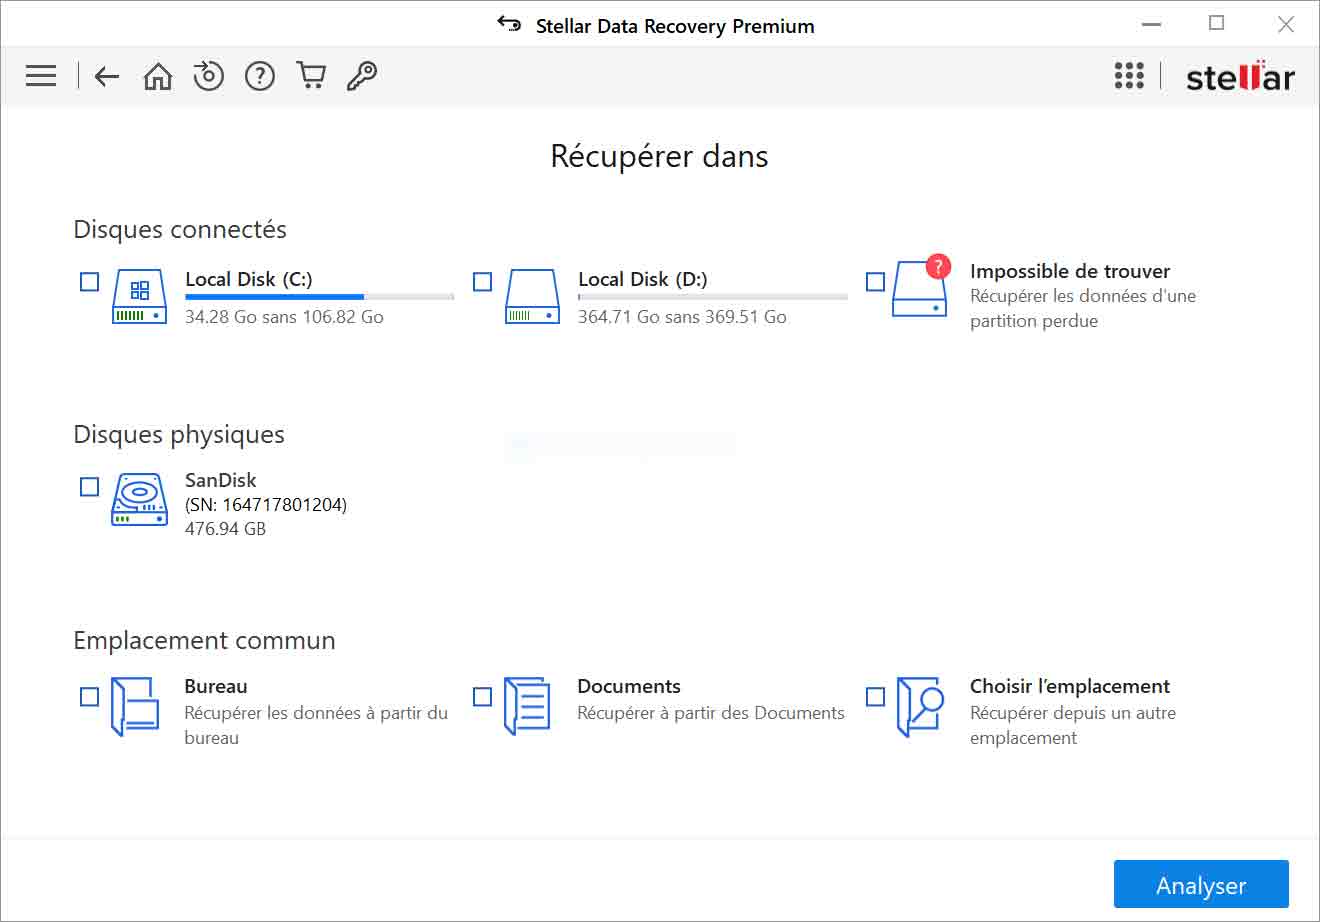Click Local Disk (C:) usage progress bar

click(318, 296)
